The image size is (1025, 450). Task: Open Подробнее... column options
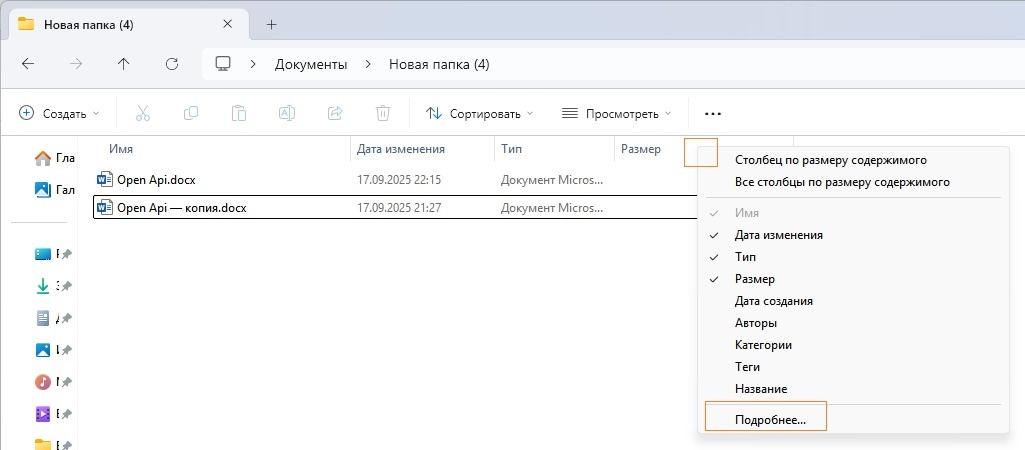[769, 420]
